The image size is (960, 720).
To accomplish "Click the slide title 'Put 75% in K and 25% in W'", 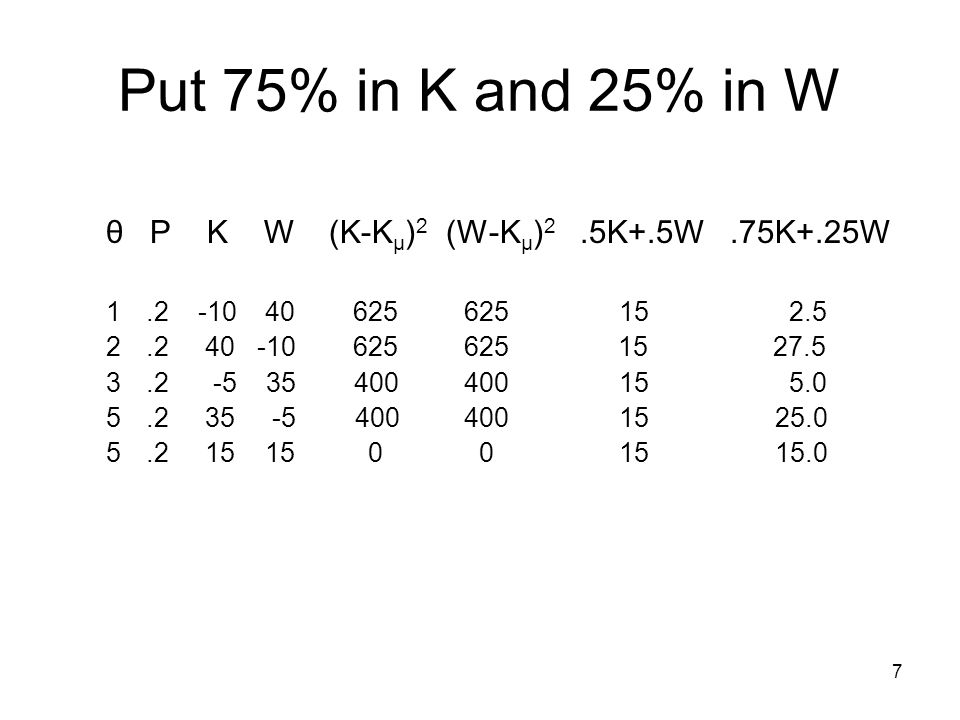I will tap(478, 91).
